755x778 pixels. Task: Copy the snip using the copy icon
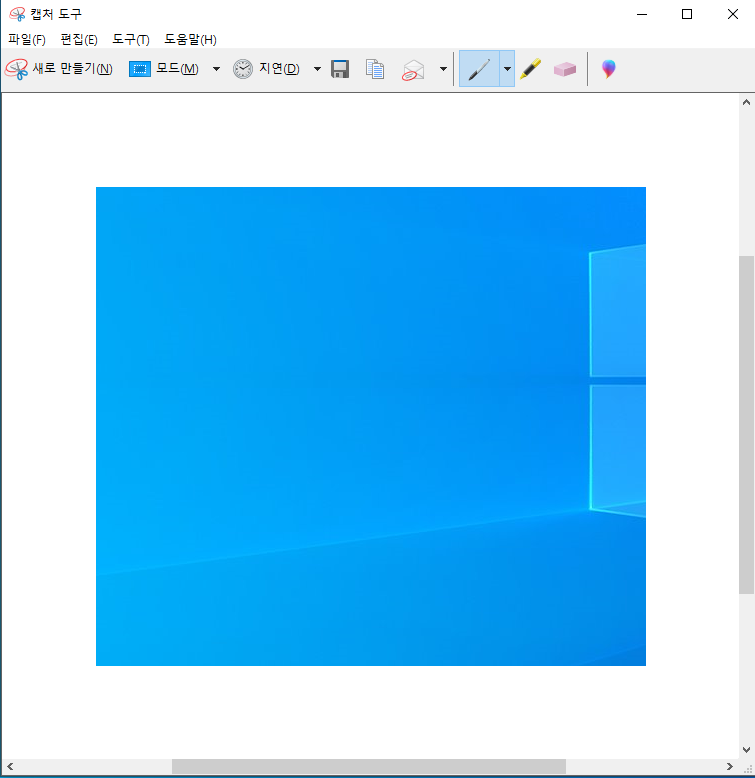point(375,69)
